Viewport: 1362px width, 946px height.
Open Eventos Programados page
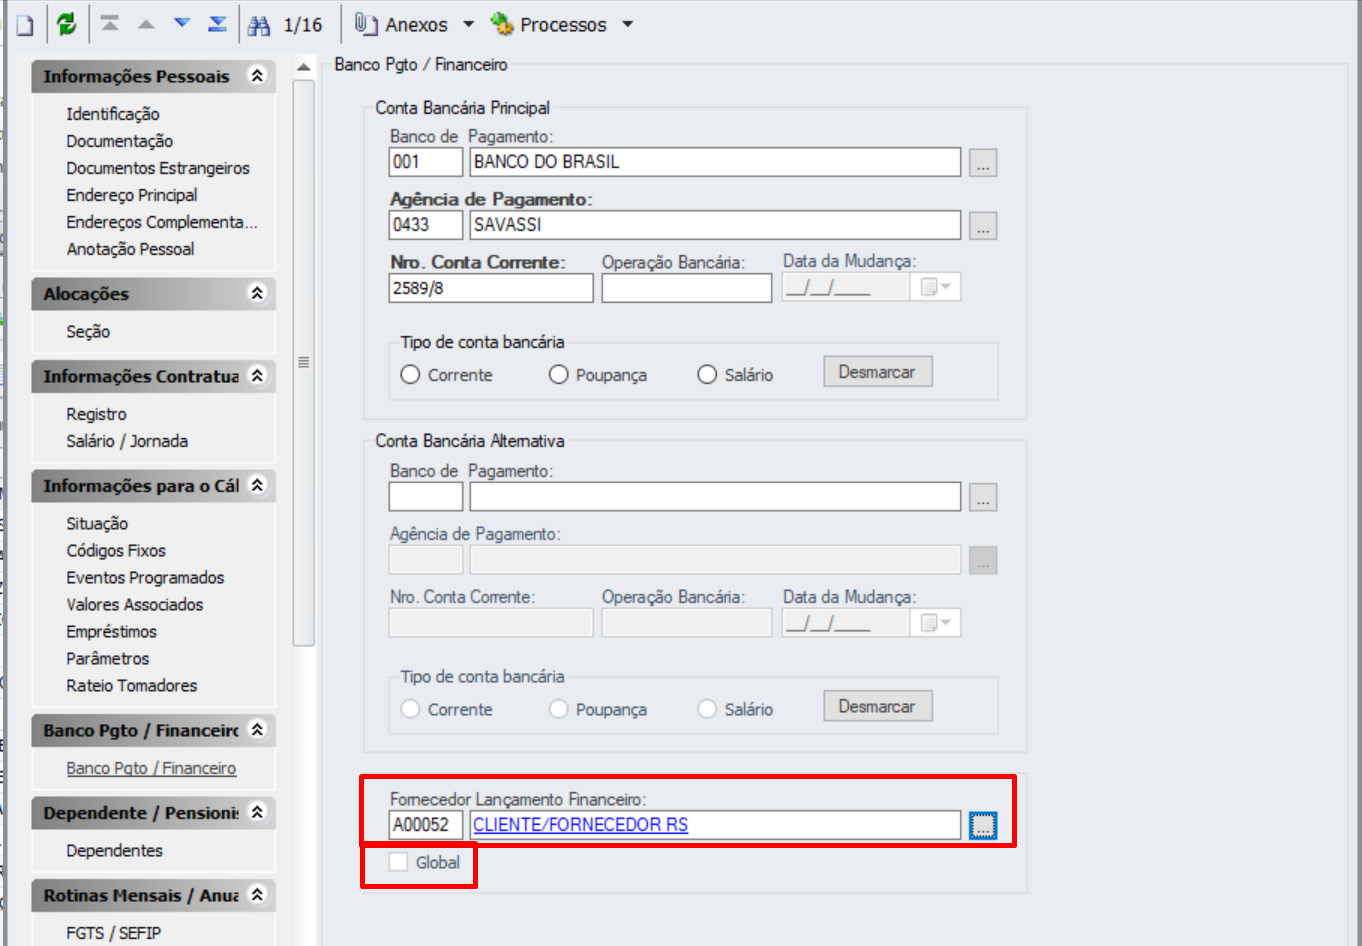pos(145,577)
